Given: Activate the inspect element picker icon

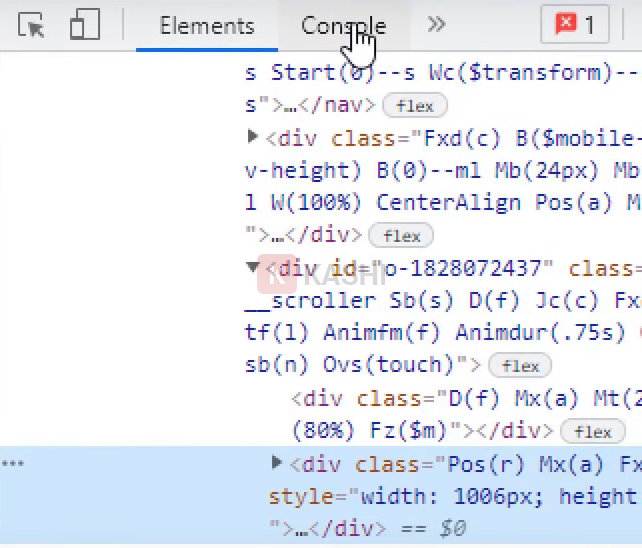Looking at the screenshot, I should [32, 26].
